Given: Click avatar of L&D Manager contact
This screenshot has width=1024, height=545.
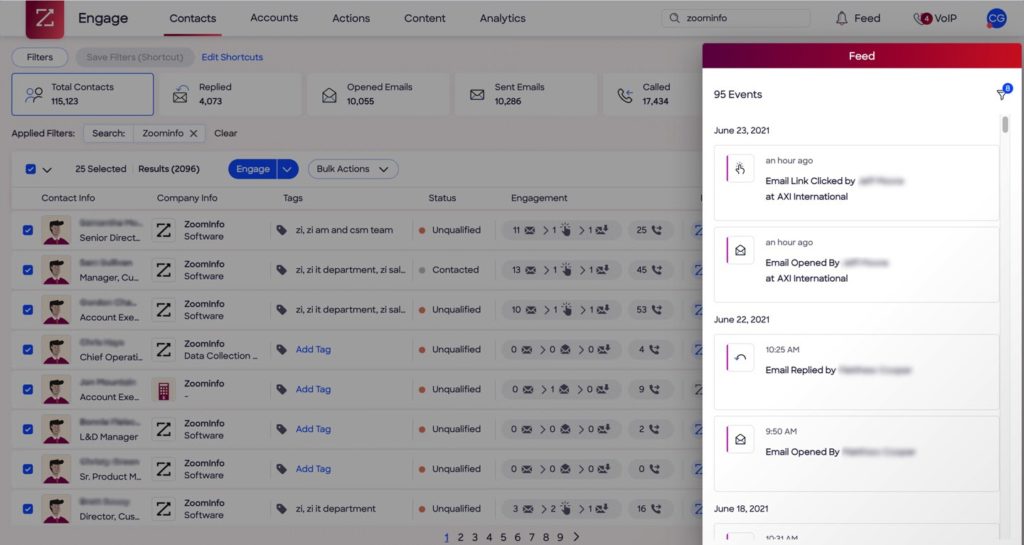Looking at the screenshot, I should pyautogui.click(x=56, y=429).
